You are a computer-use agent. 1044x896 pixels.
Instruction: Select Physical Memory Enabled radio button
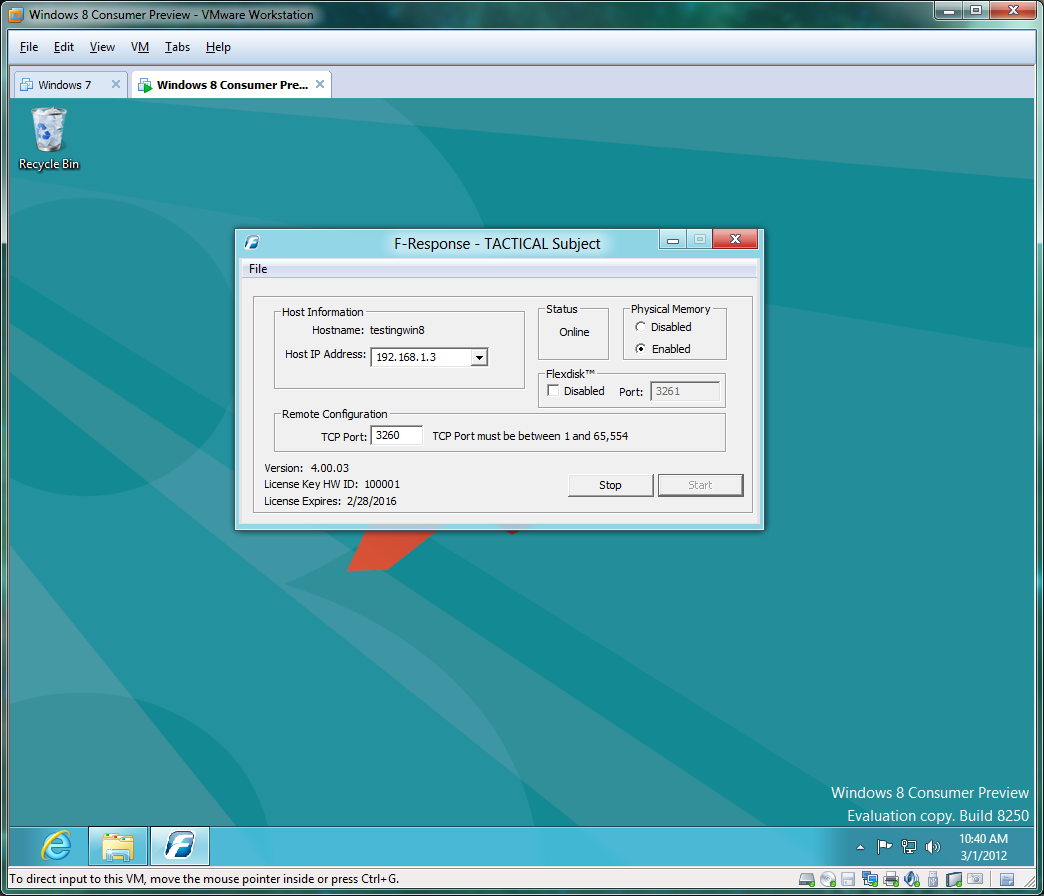[641, 349]
